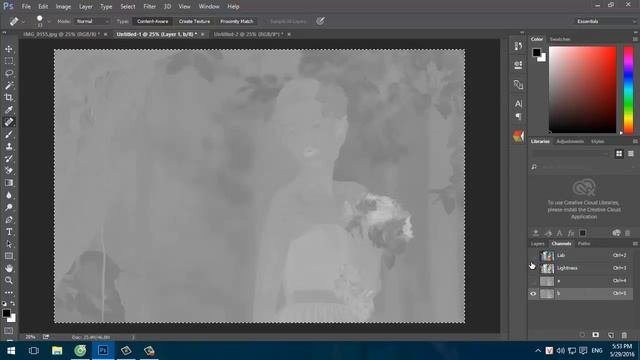Select the Zoom tool
Viewport: 640px width, 360px height.
pyautogui.click(x=9, y=280)
